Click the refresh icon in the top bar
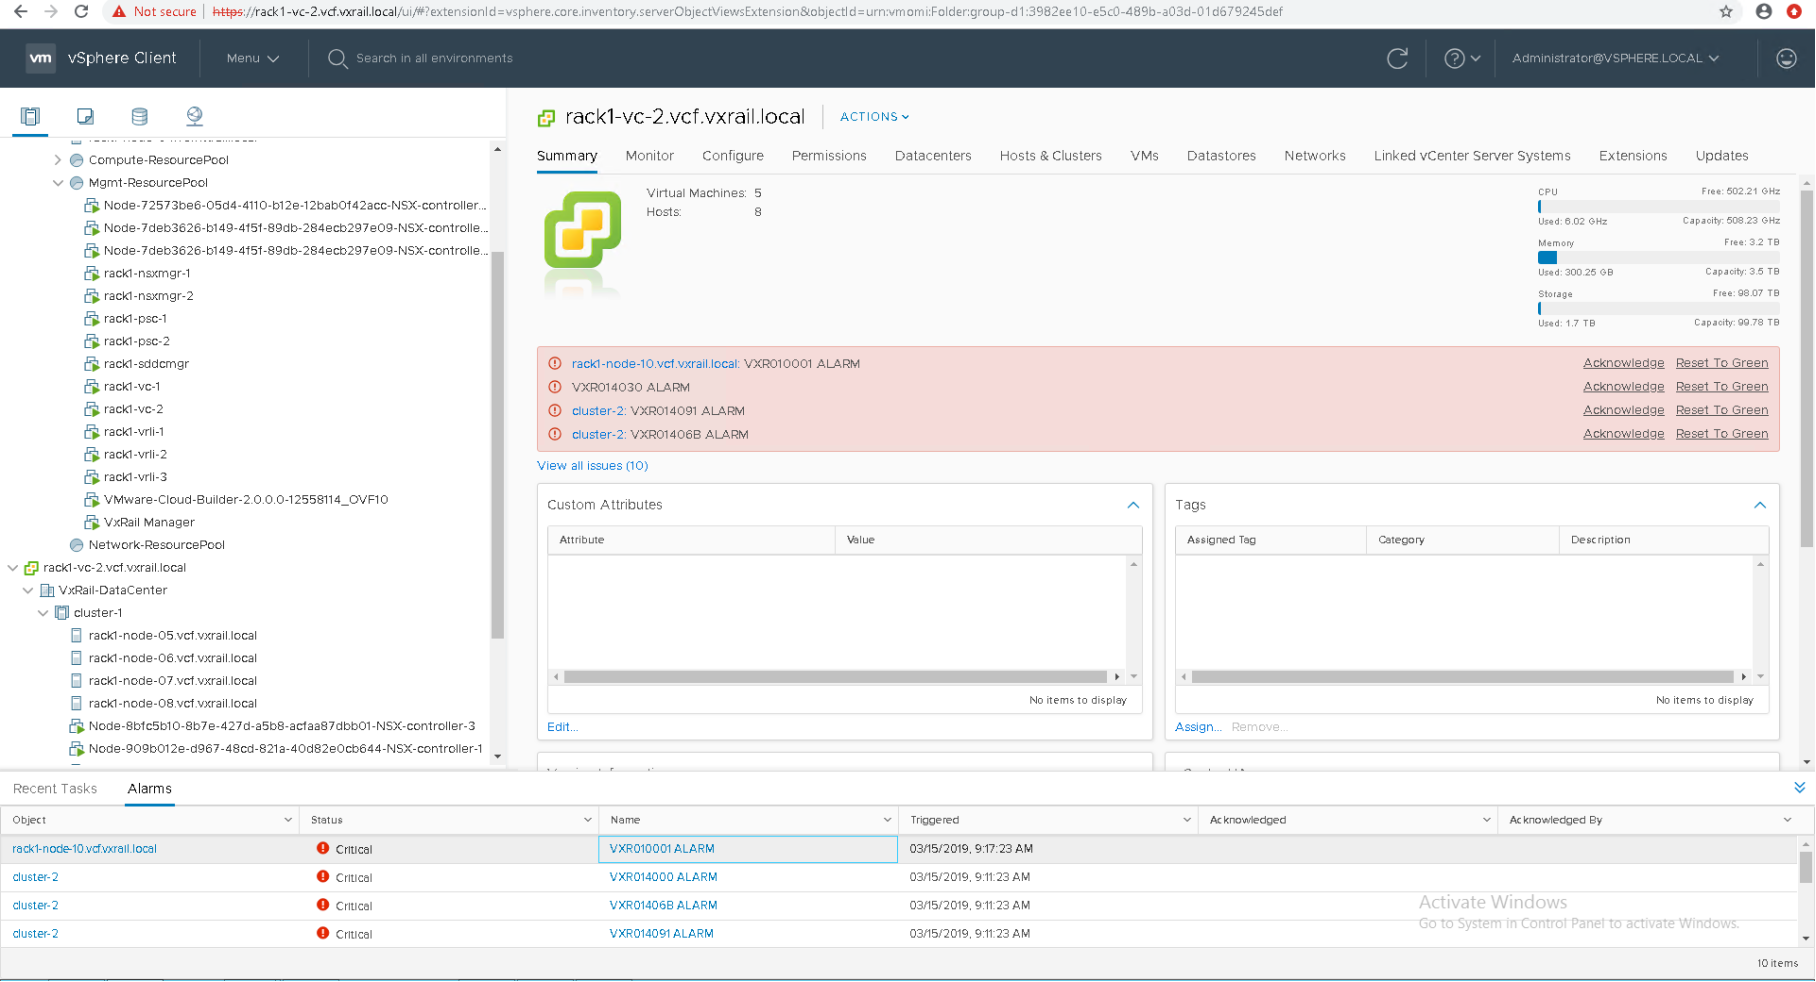The image size is (1816, 982). click(1397, 58)
